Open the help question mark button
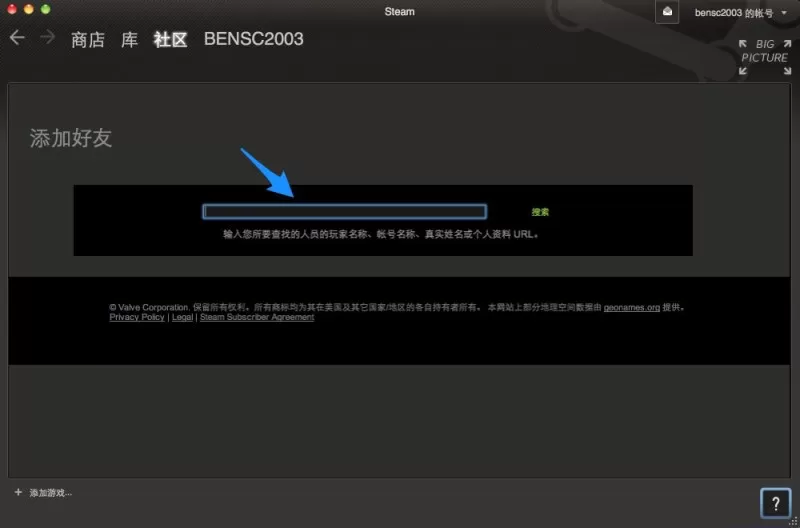The height and width of the screenshot is (528, 800). click(776, 504)
